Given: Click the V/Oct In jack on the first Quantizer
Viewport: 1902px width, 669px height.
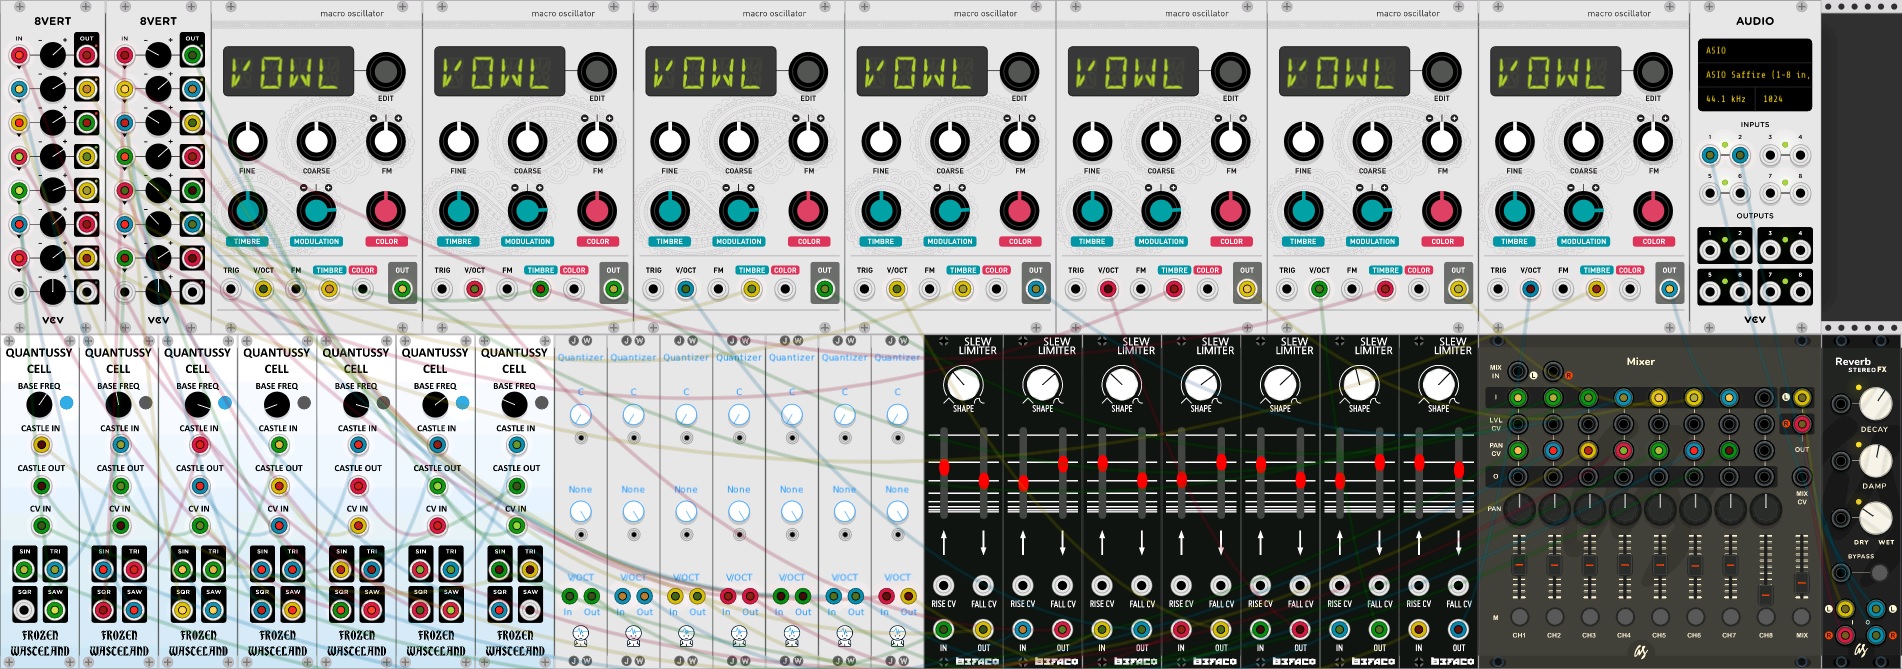Looking at the screenshot, I should click(x=568, y=597).
